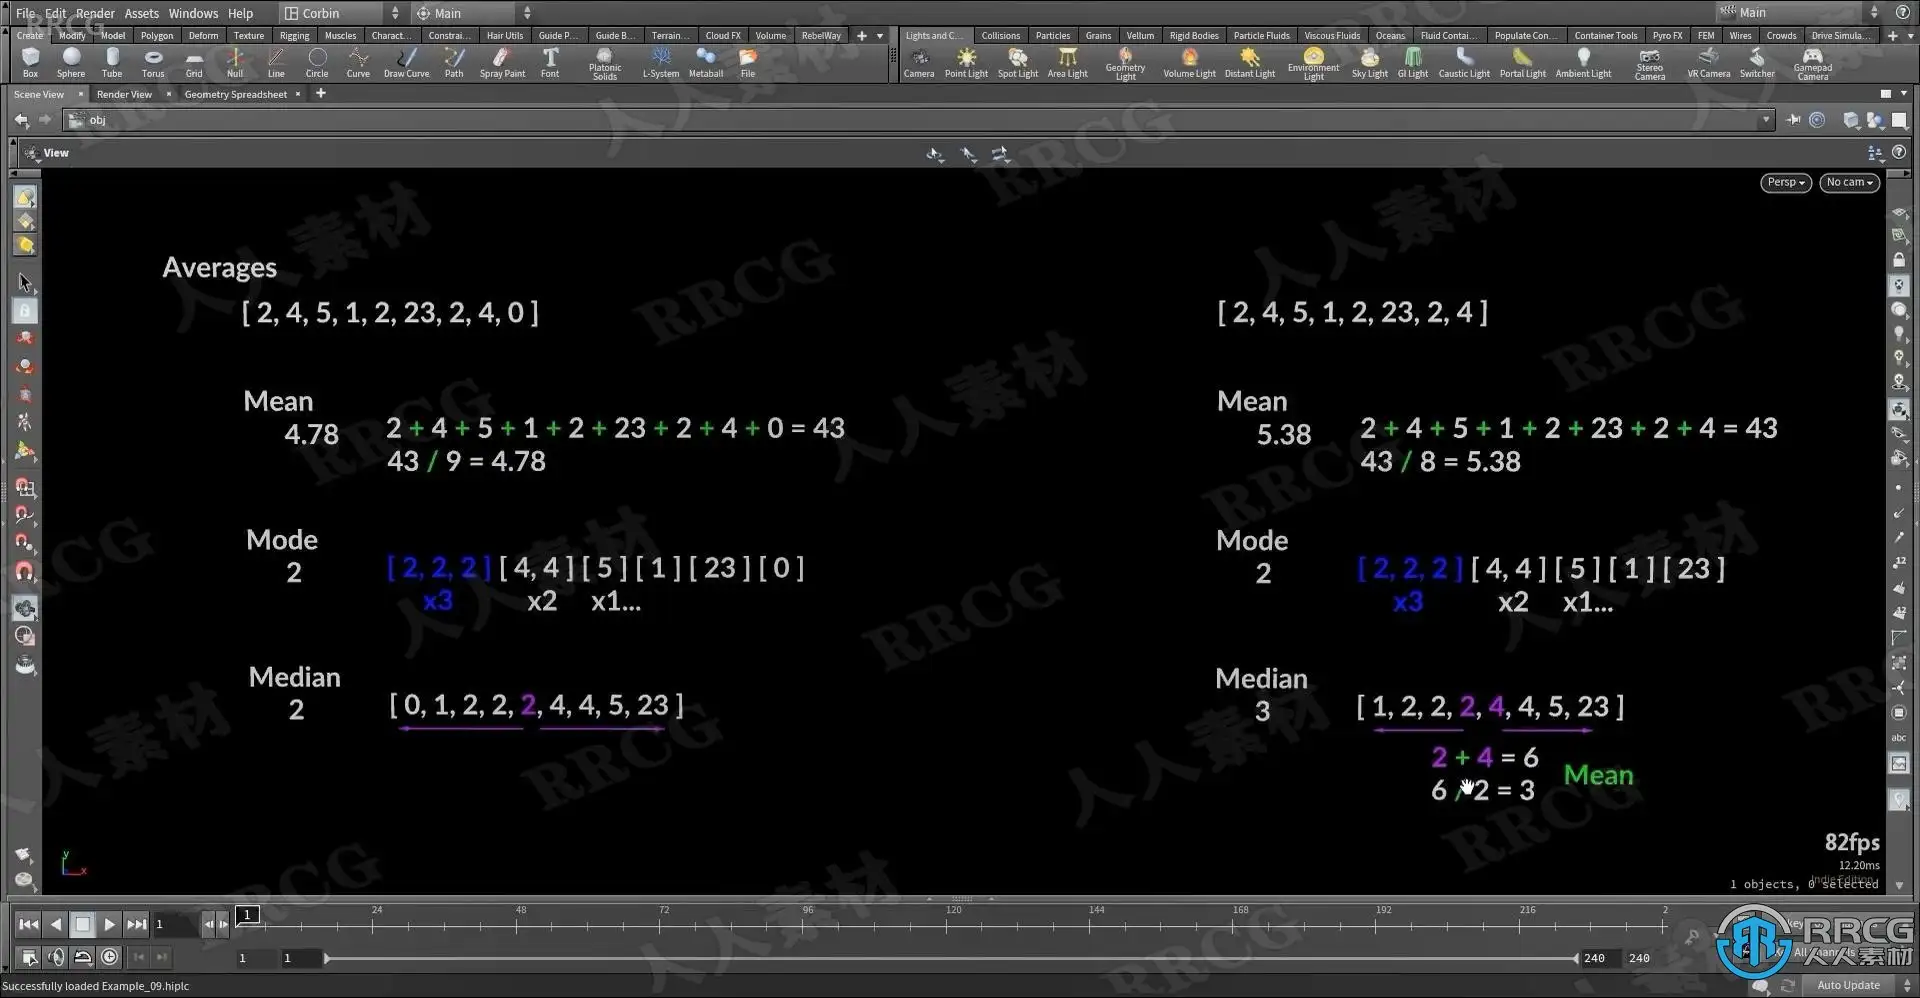This screenshot has width=1920, height=998.
Task: Go back in network path history
Action: pyautogui.click(x=22, y=120)
